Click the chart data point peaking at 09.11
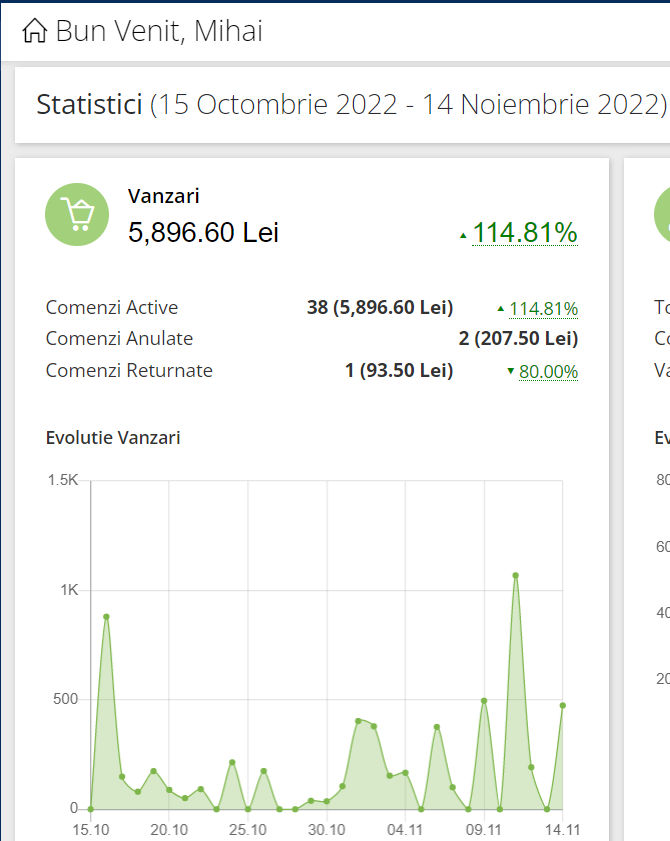The height and width of the screenshot is (841, 670). [x=484, y=700]
